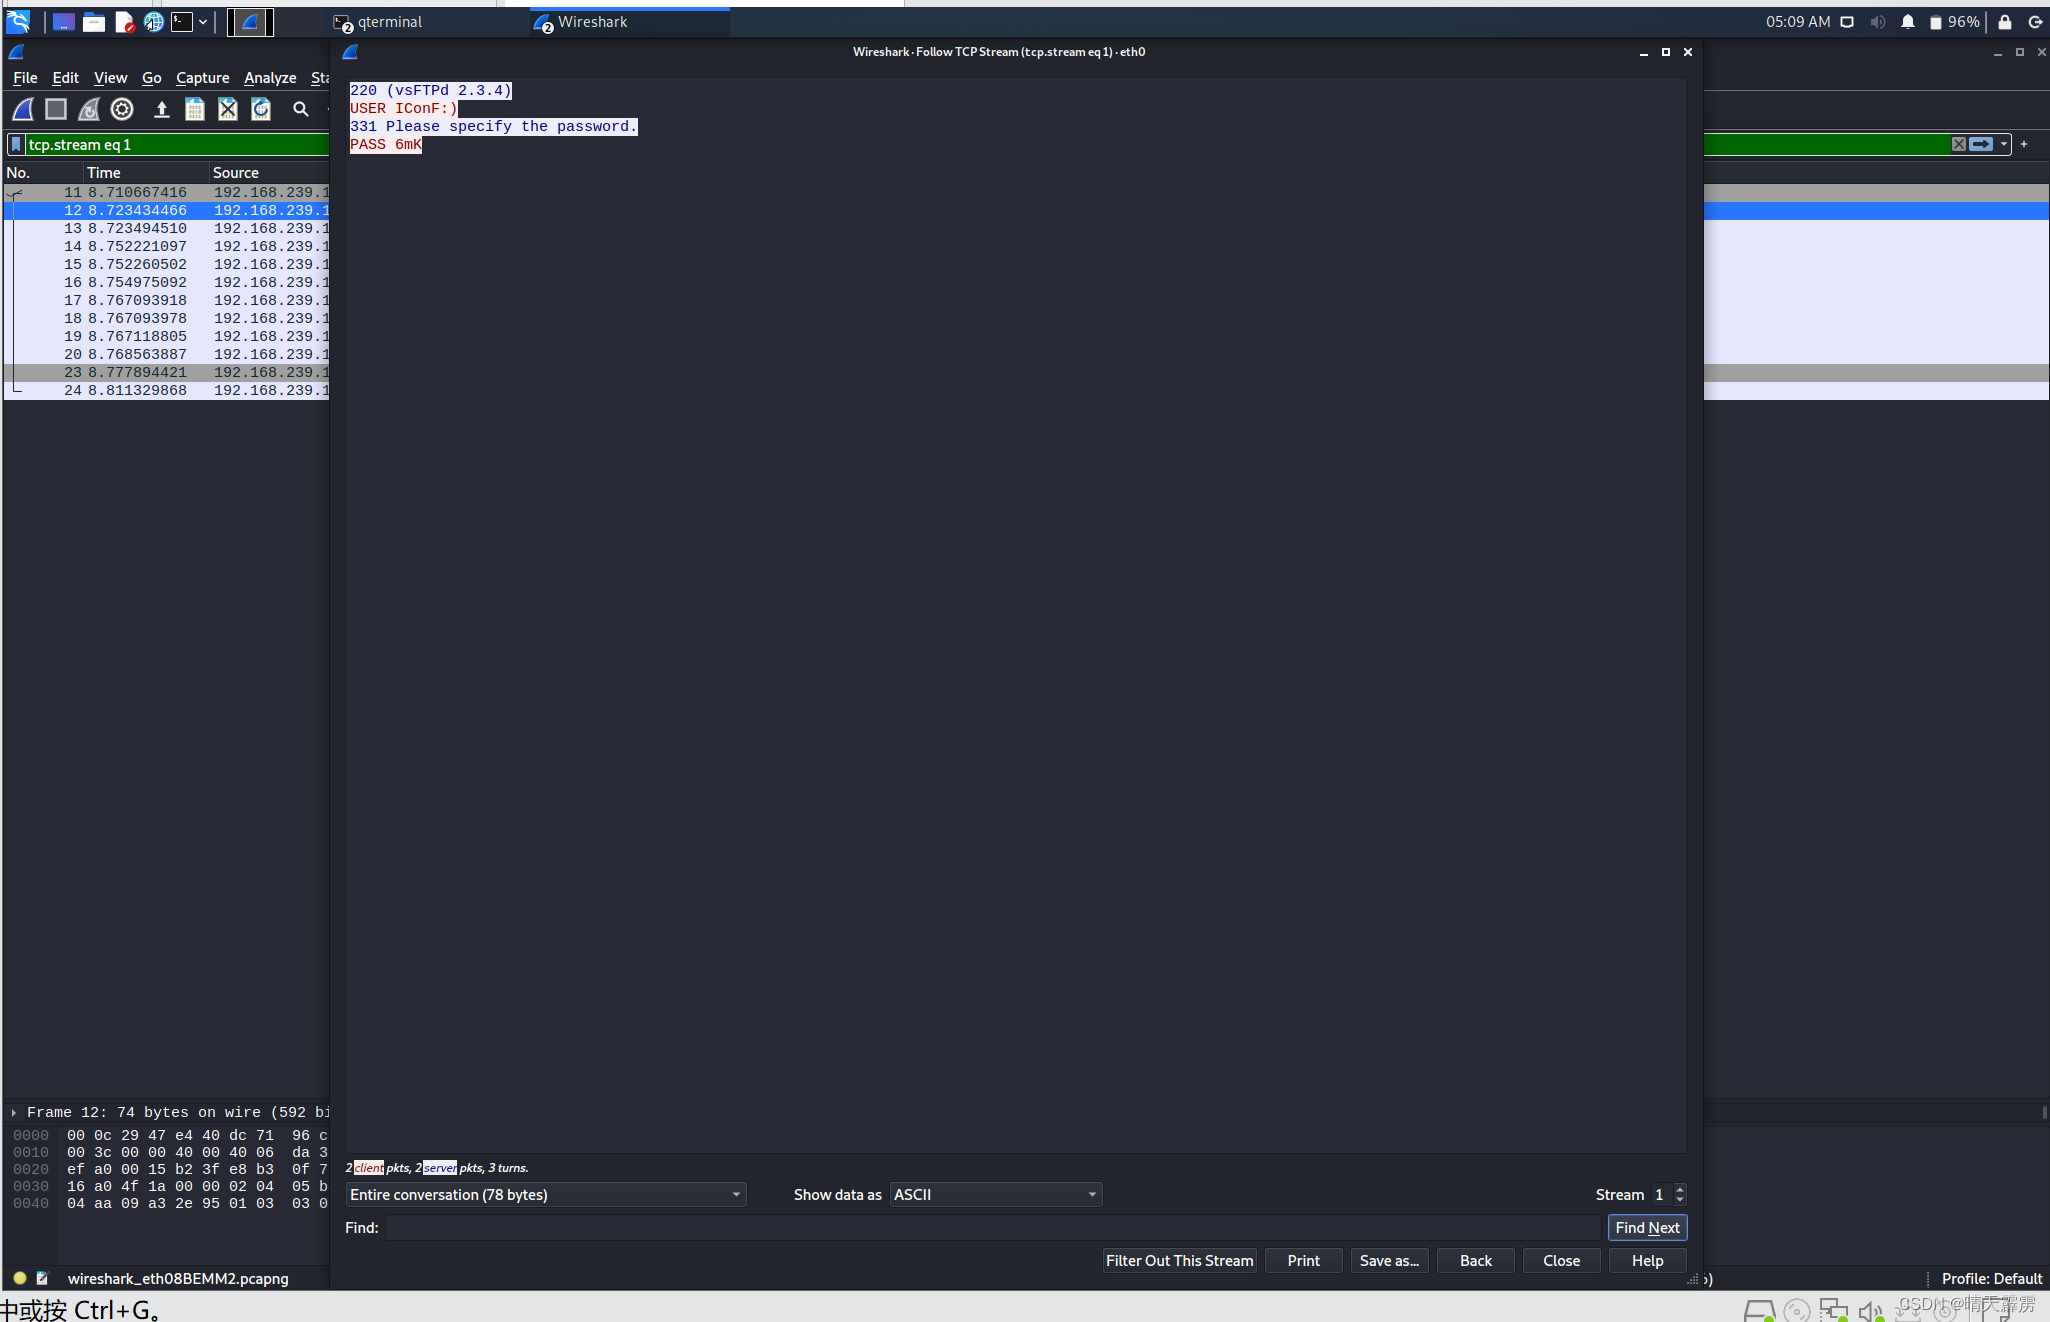Click the Close button in stream dialog

[1561, 1260]
